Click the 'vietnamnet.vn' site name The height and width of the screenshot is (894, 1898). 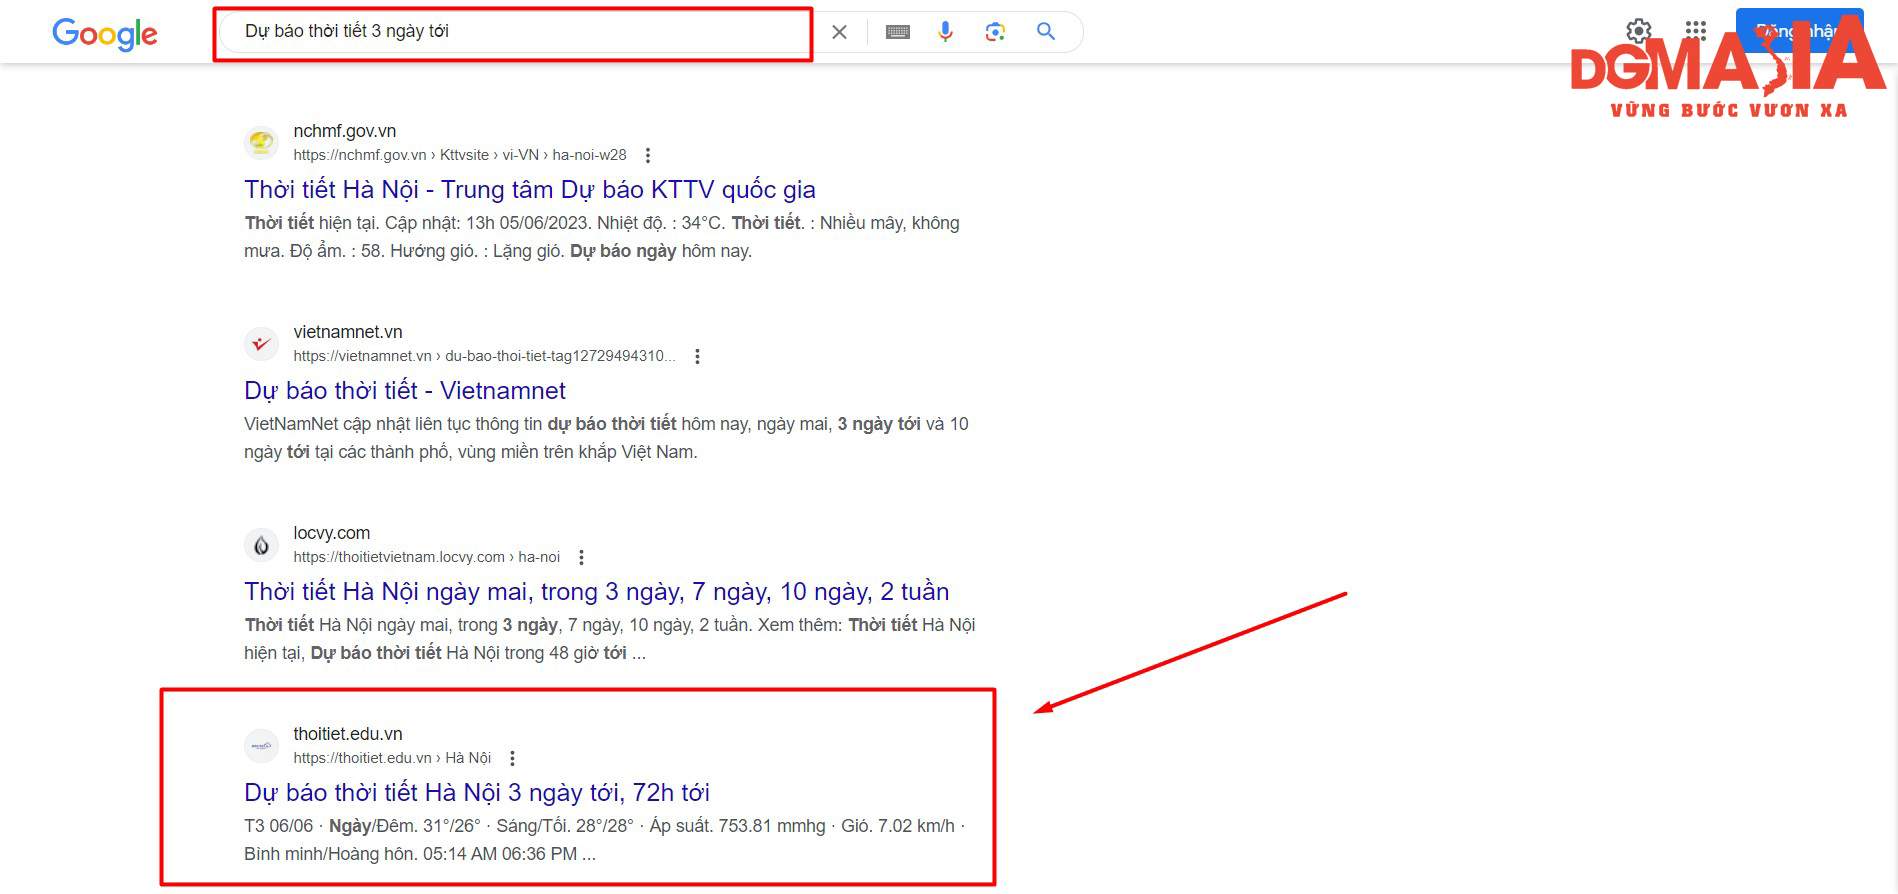(x=348, y=332)
